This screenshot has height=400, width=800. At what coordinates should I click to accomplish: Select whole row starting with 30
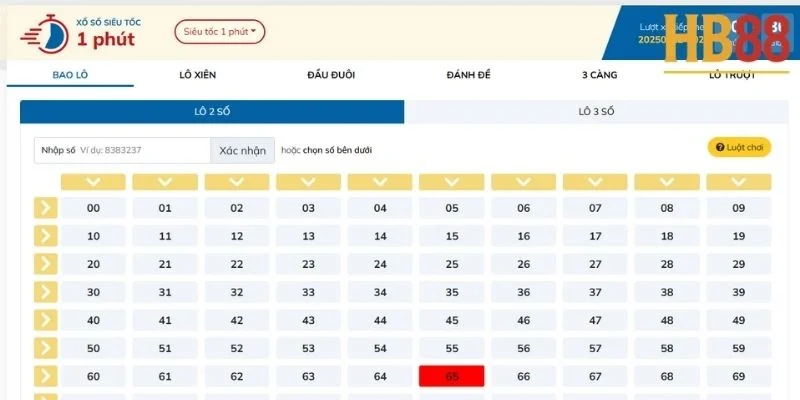point(45,292)
